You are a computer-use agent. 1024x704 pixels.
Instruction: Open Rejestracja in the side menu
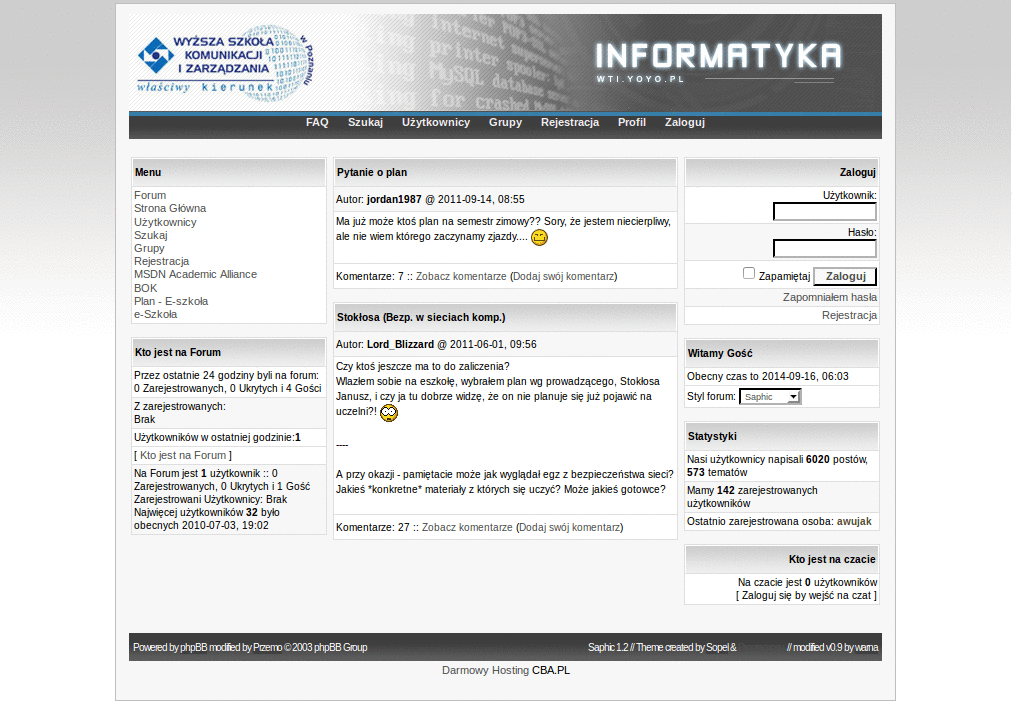tap(161, 261)
